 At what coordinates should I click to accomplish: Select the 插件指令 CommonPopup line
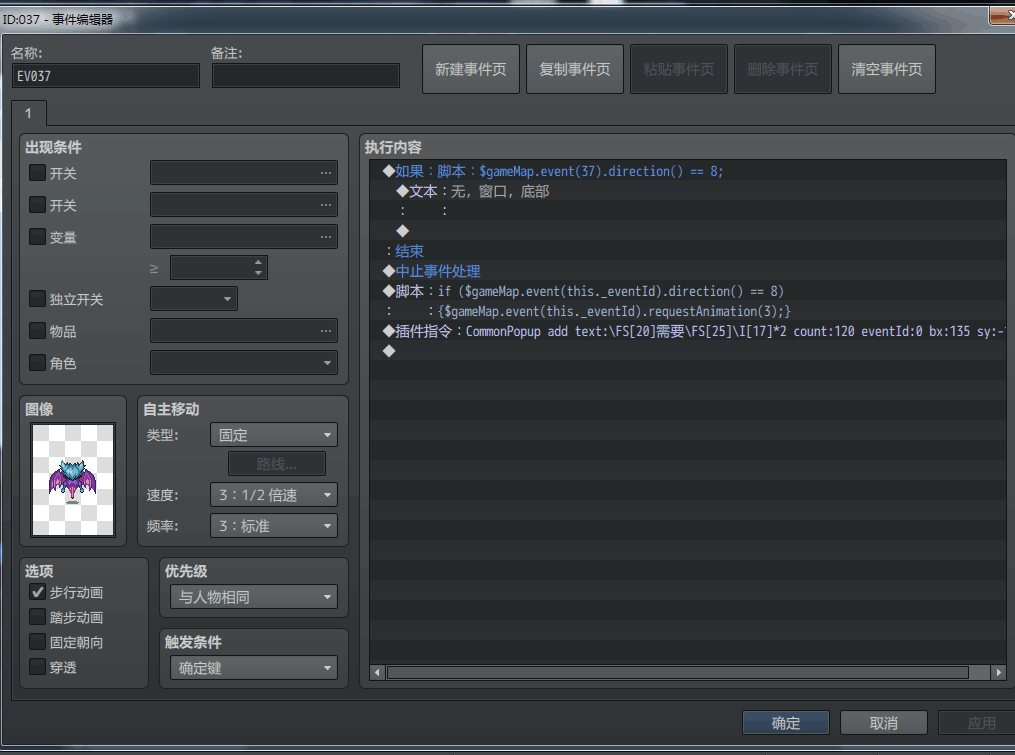(x=688, y=332)
